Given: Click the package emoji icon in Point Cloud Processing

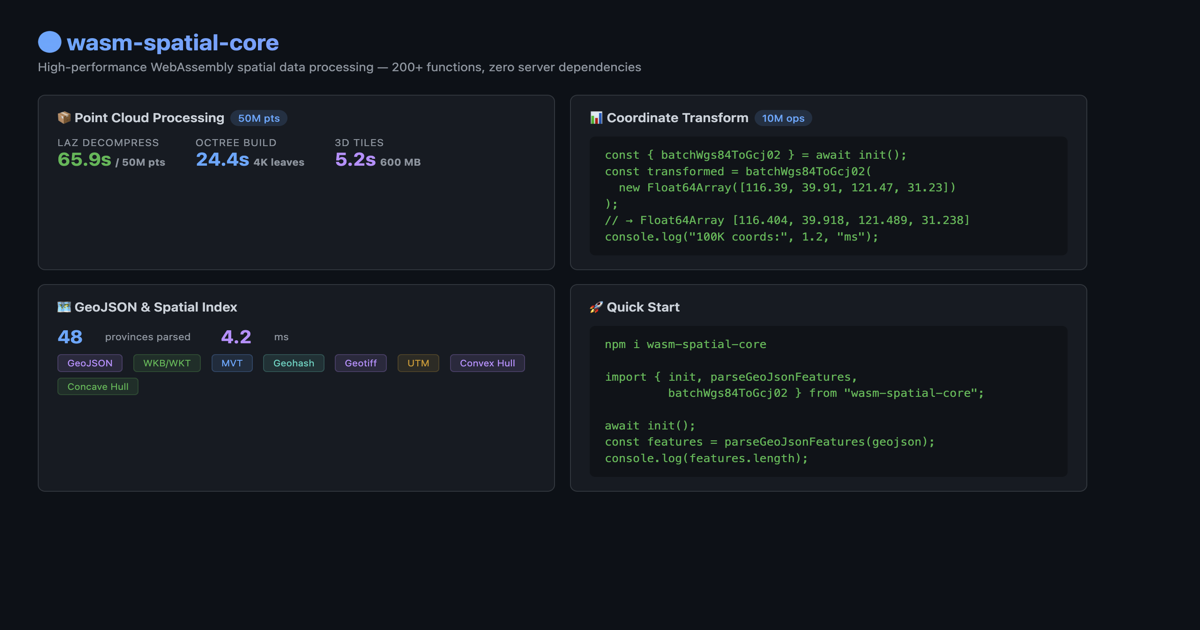Looking at the screenshot, I should tap(64, 118).
